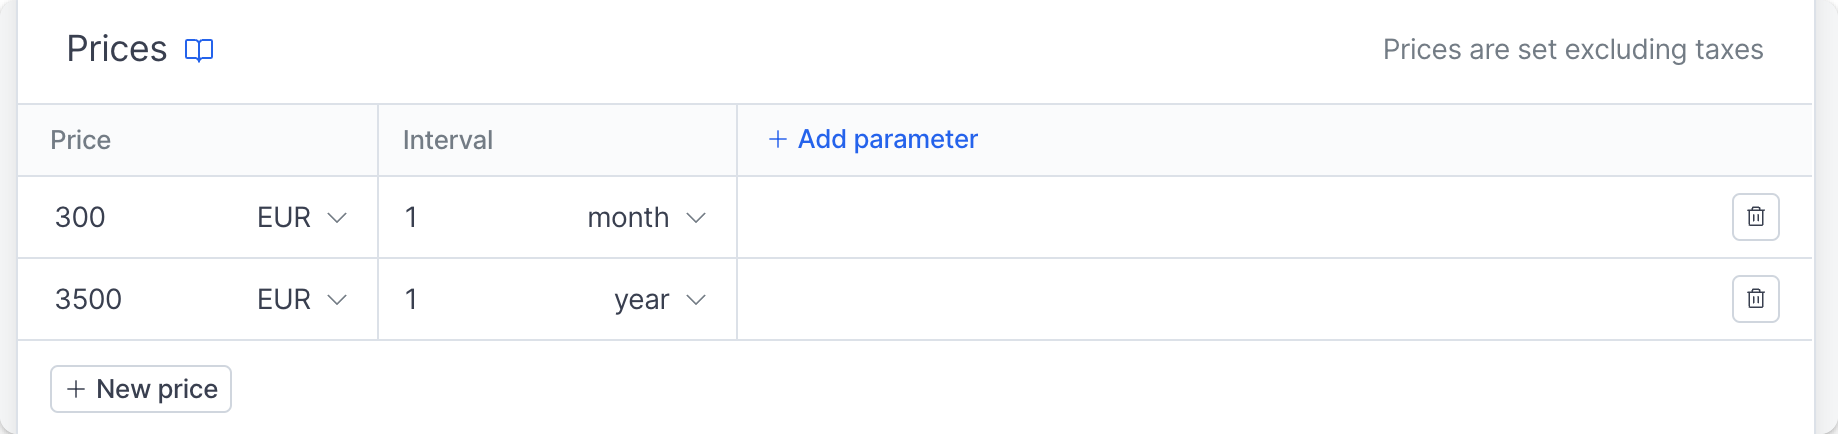Click the chevron next to month

pos(696,217)
